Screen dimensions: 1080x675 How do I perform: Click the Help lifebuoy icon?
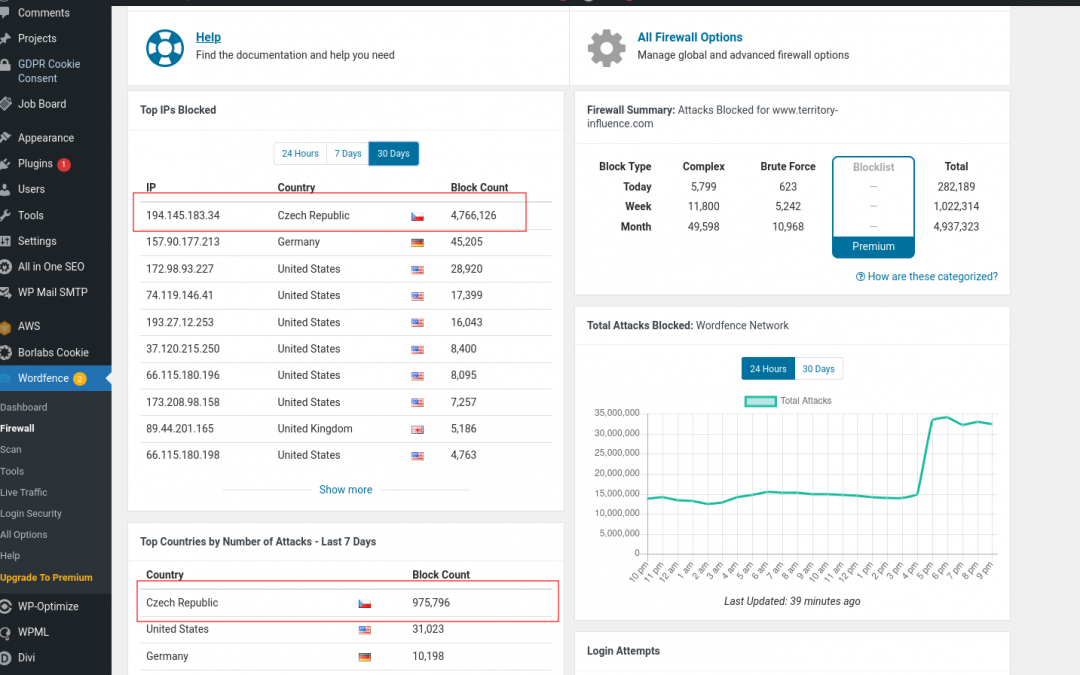[x=165, y=48]
